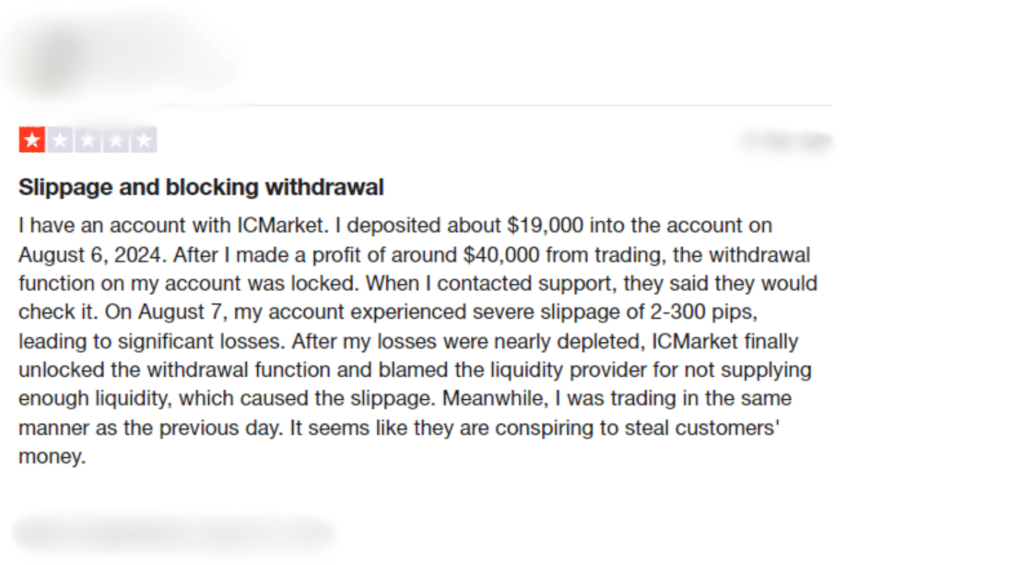
Task: Select the third grey rating star
Action: click(88, 140)
